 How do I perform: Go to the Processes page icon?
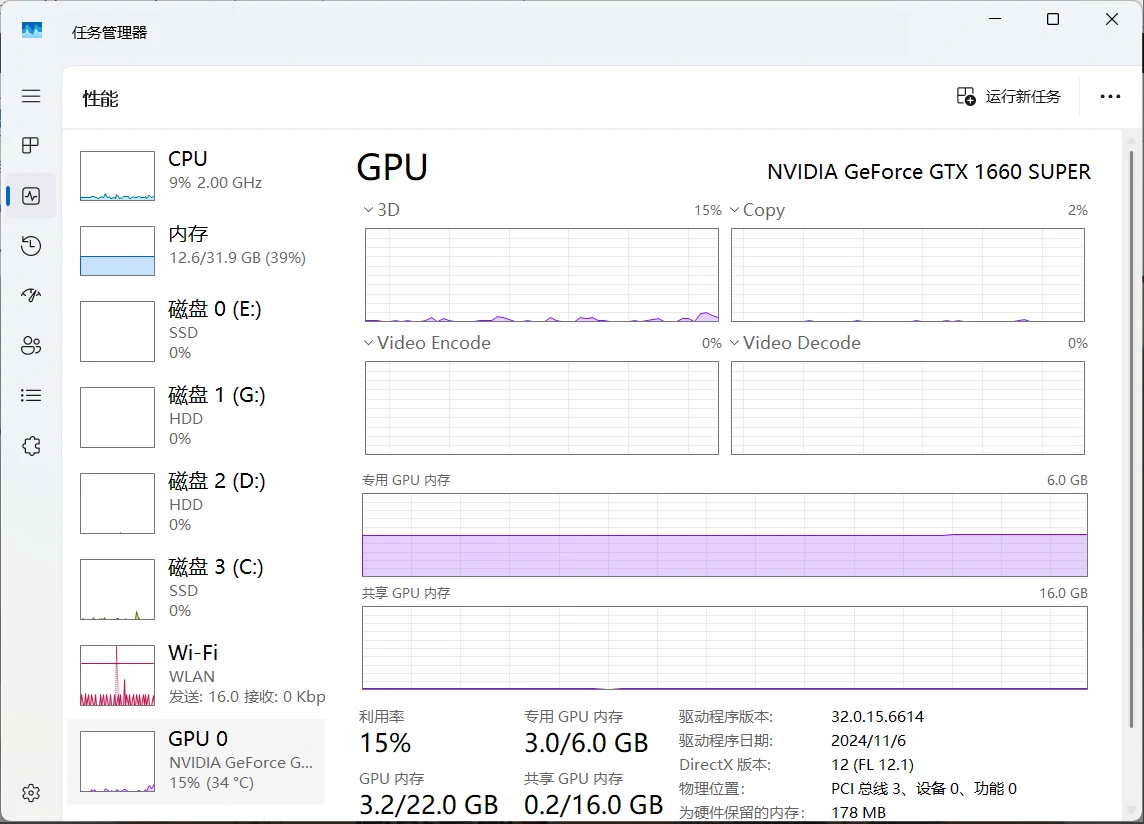pyautogui.click(x=31, y=146)
